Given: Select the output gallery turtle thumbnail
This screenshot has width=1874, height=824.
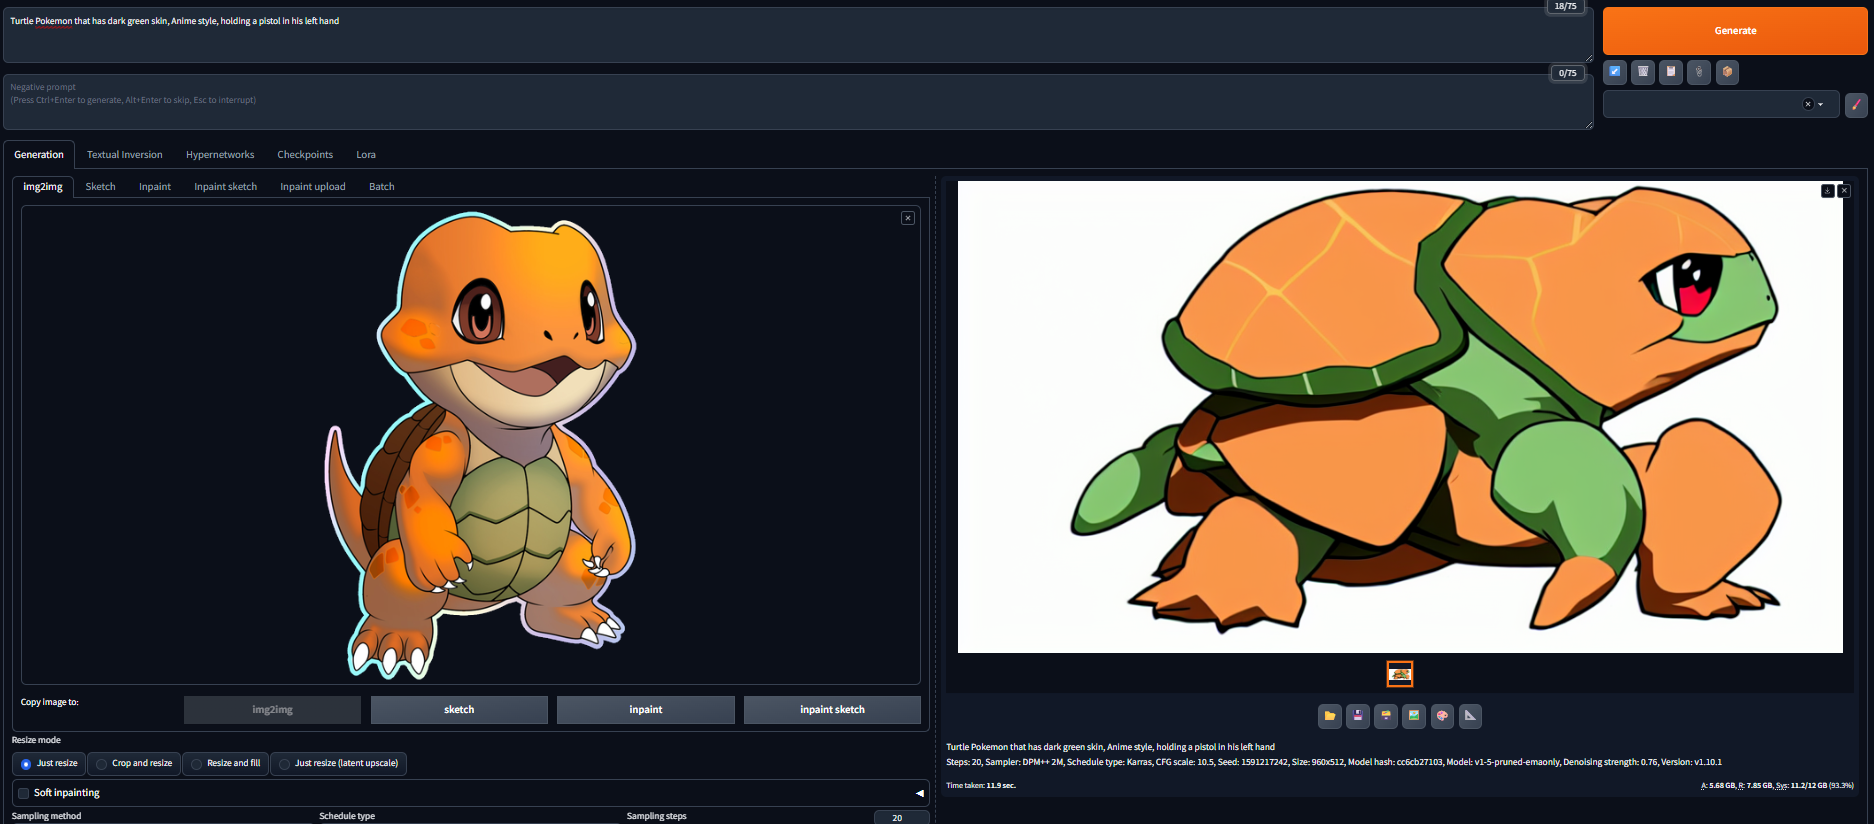Looking at the screenshot, I should tap(1400, 674).
